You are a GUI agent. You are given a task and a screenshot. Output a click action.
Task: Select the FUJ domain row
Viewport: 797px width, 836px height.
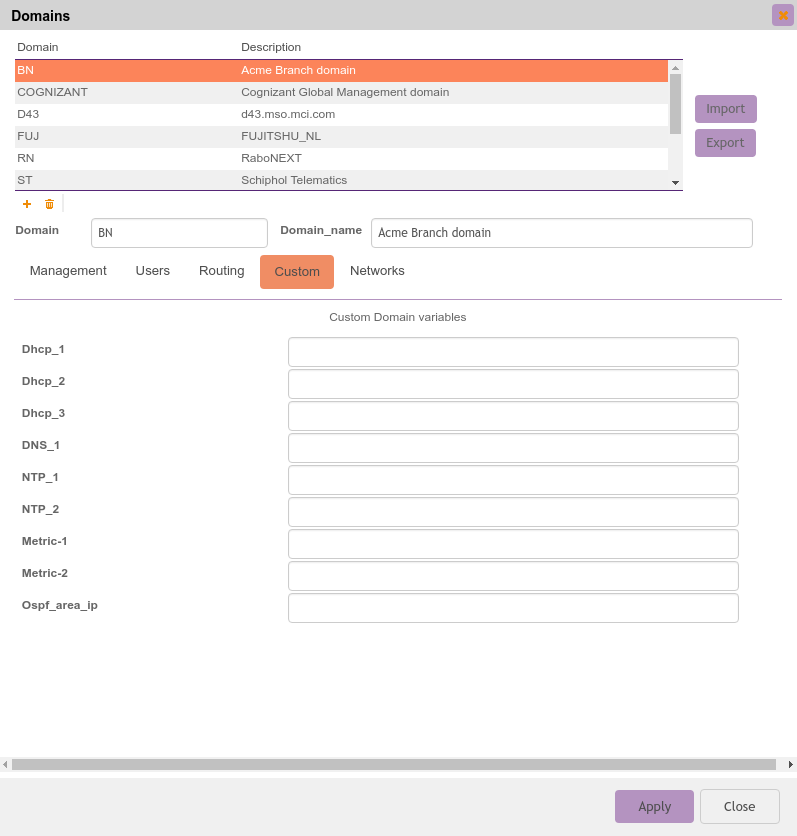point(340,136)
